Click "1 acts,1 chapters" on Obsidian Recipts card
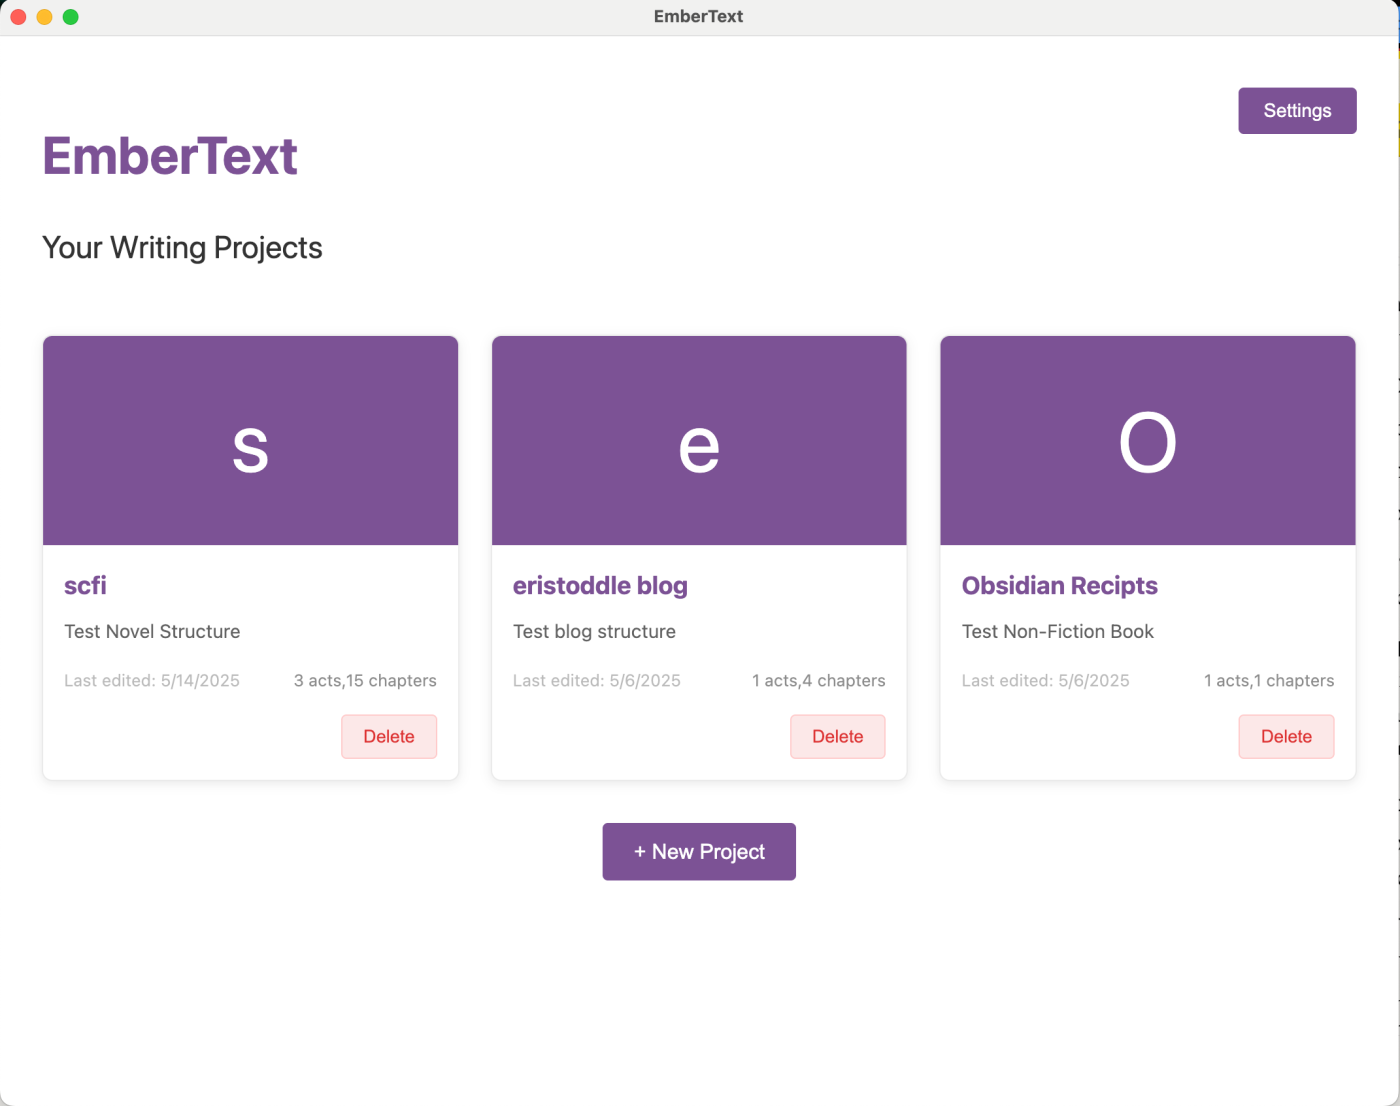 [x=1269, y=680]
